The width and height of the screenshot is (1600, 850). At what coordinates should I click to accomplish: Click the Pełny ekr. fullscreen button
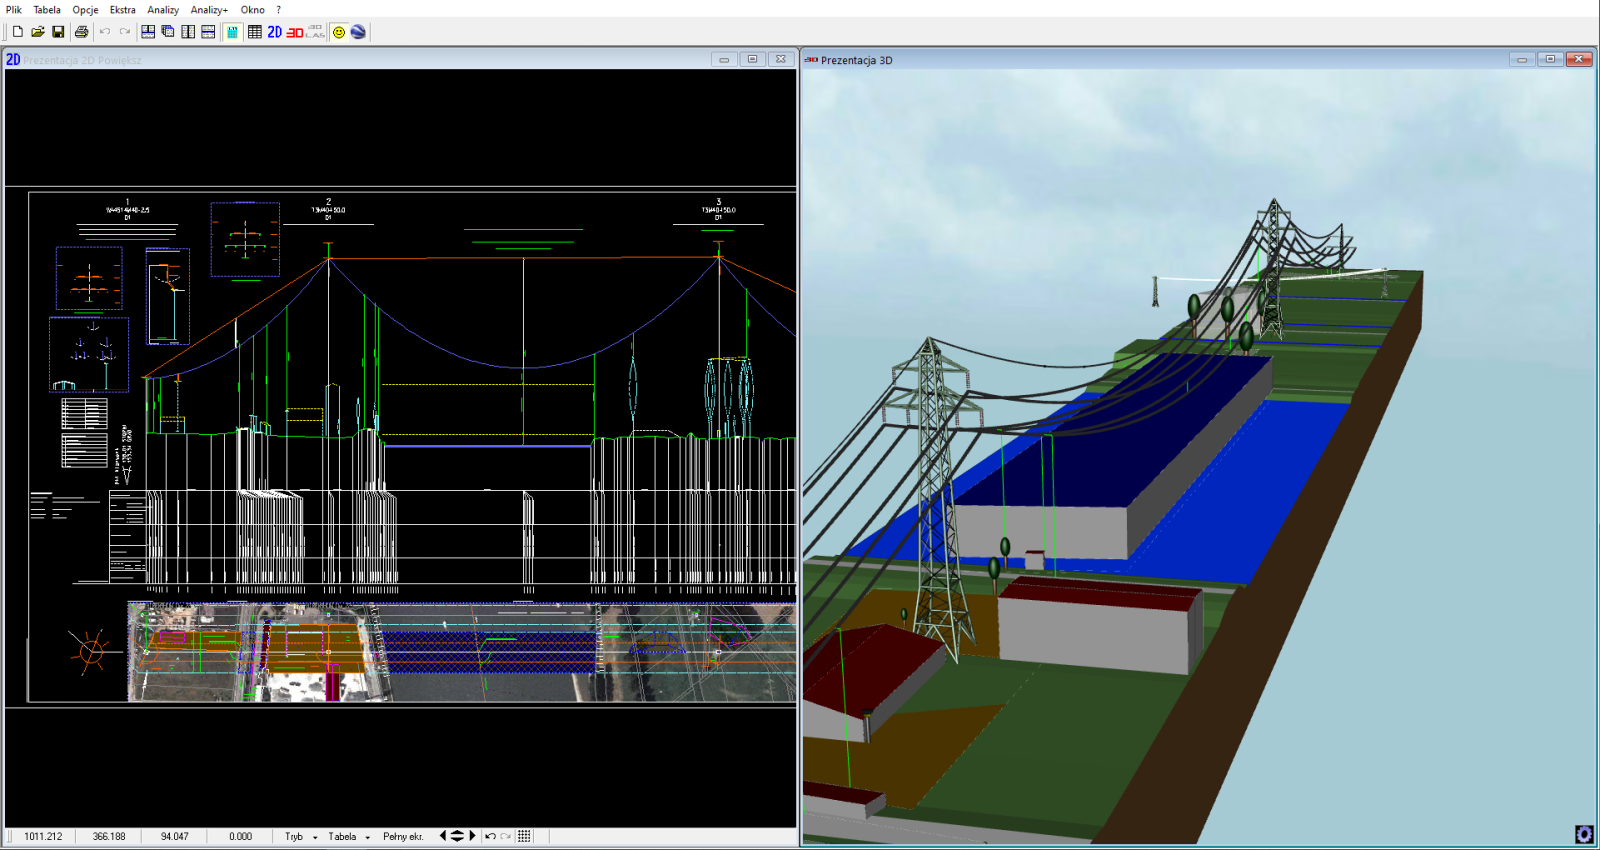[x=403, y=836]
